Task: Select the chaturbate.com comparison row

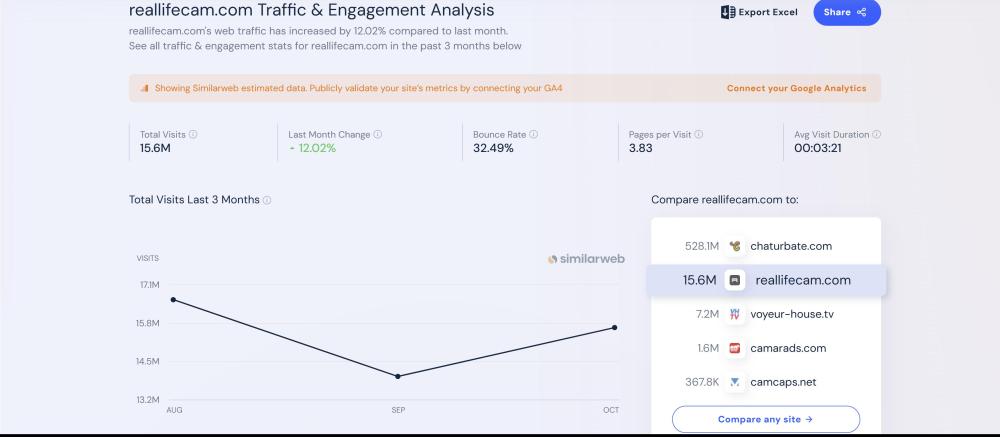Action: [x=766, y=246]
